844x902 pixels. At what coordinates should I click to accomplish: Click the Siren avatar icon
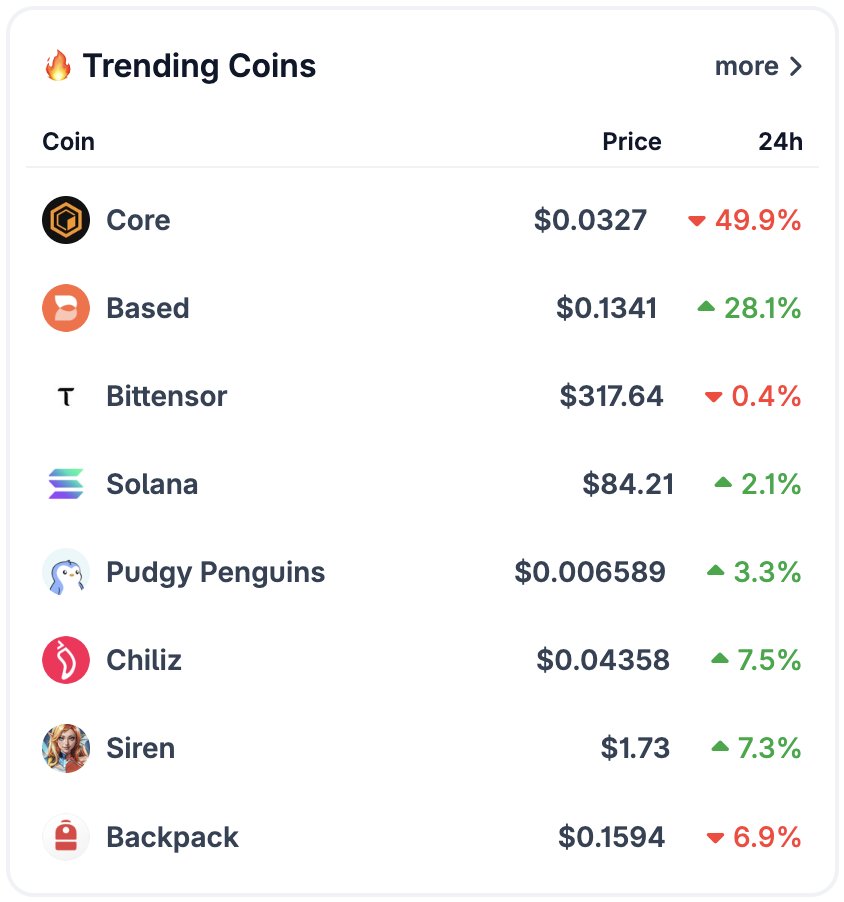pyautogui.click(x=66, y=748)
